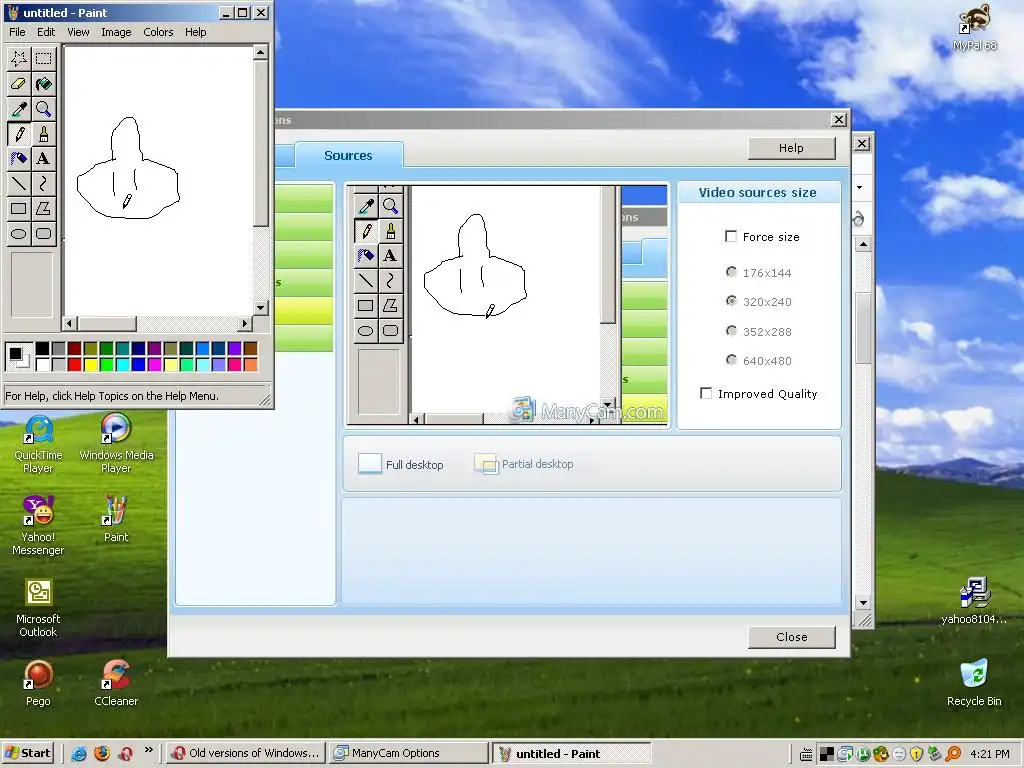Open the Image menu in Paint

(116, 32)
